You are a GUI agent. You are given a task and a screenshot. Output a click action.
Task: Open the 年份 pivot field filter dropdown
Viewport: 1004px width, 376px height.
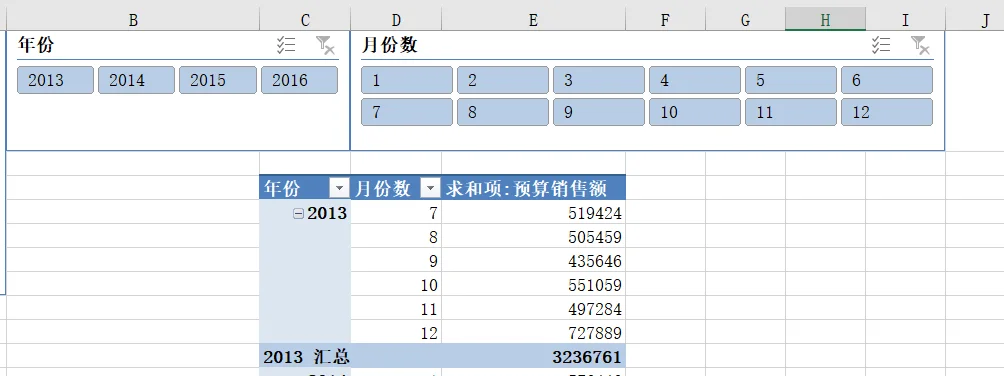(339, 188)
